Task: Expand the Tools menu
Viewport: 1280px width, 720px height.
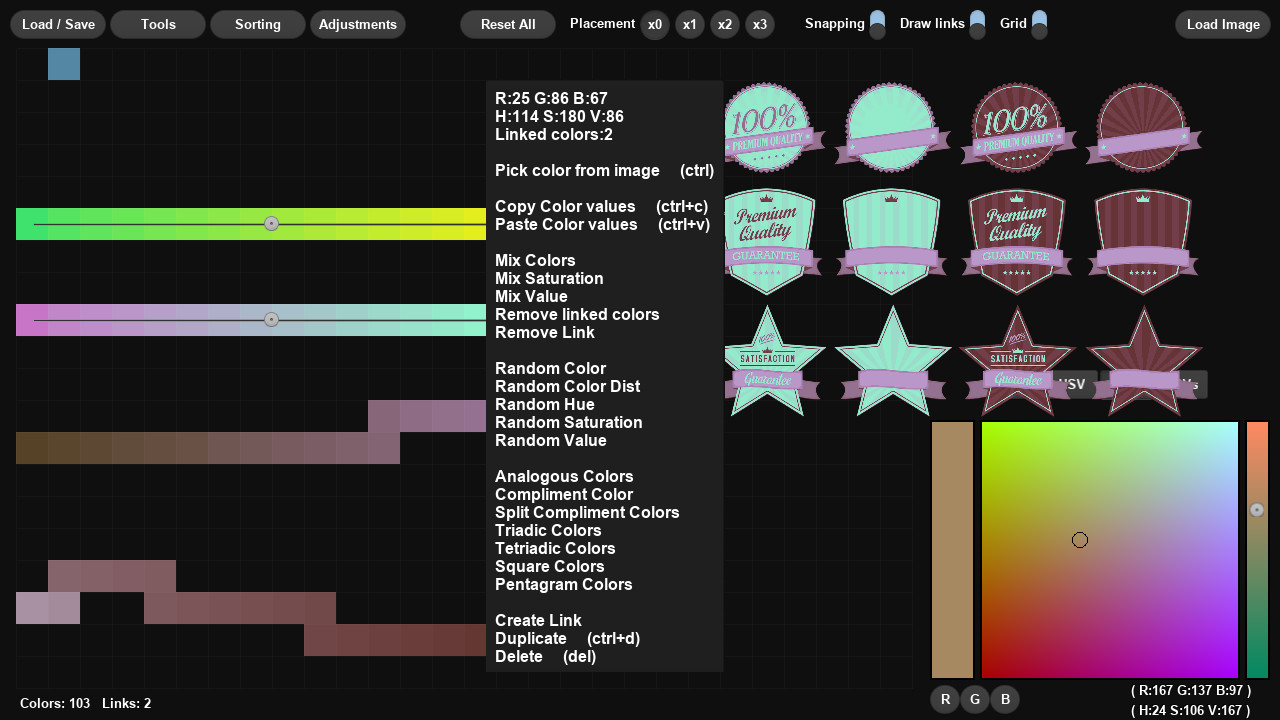Action: pos(158,24)
